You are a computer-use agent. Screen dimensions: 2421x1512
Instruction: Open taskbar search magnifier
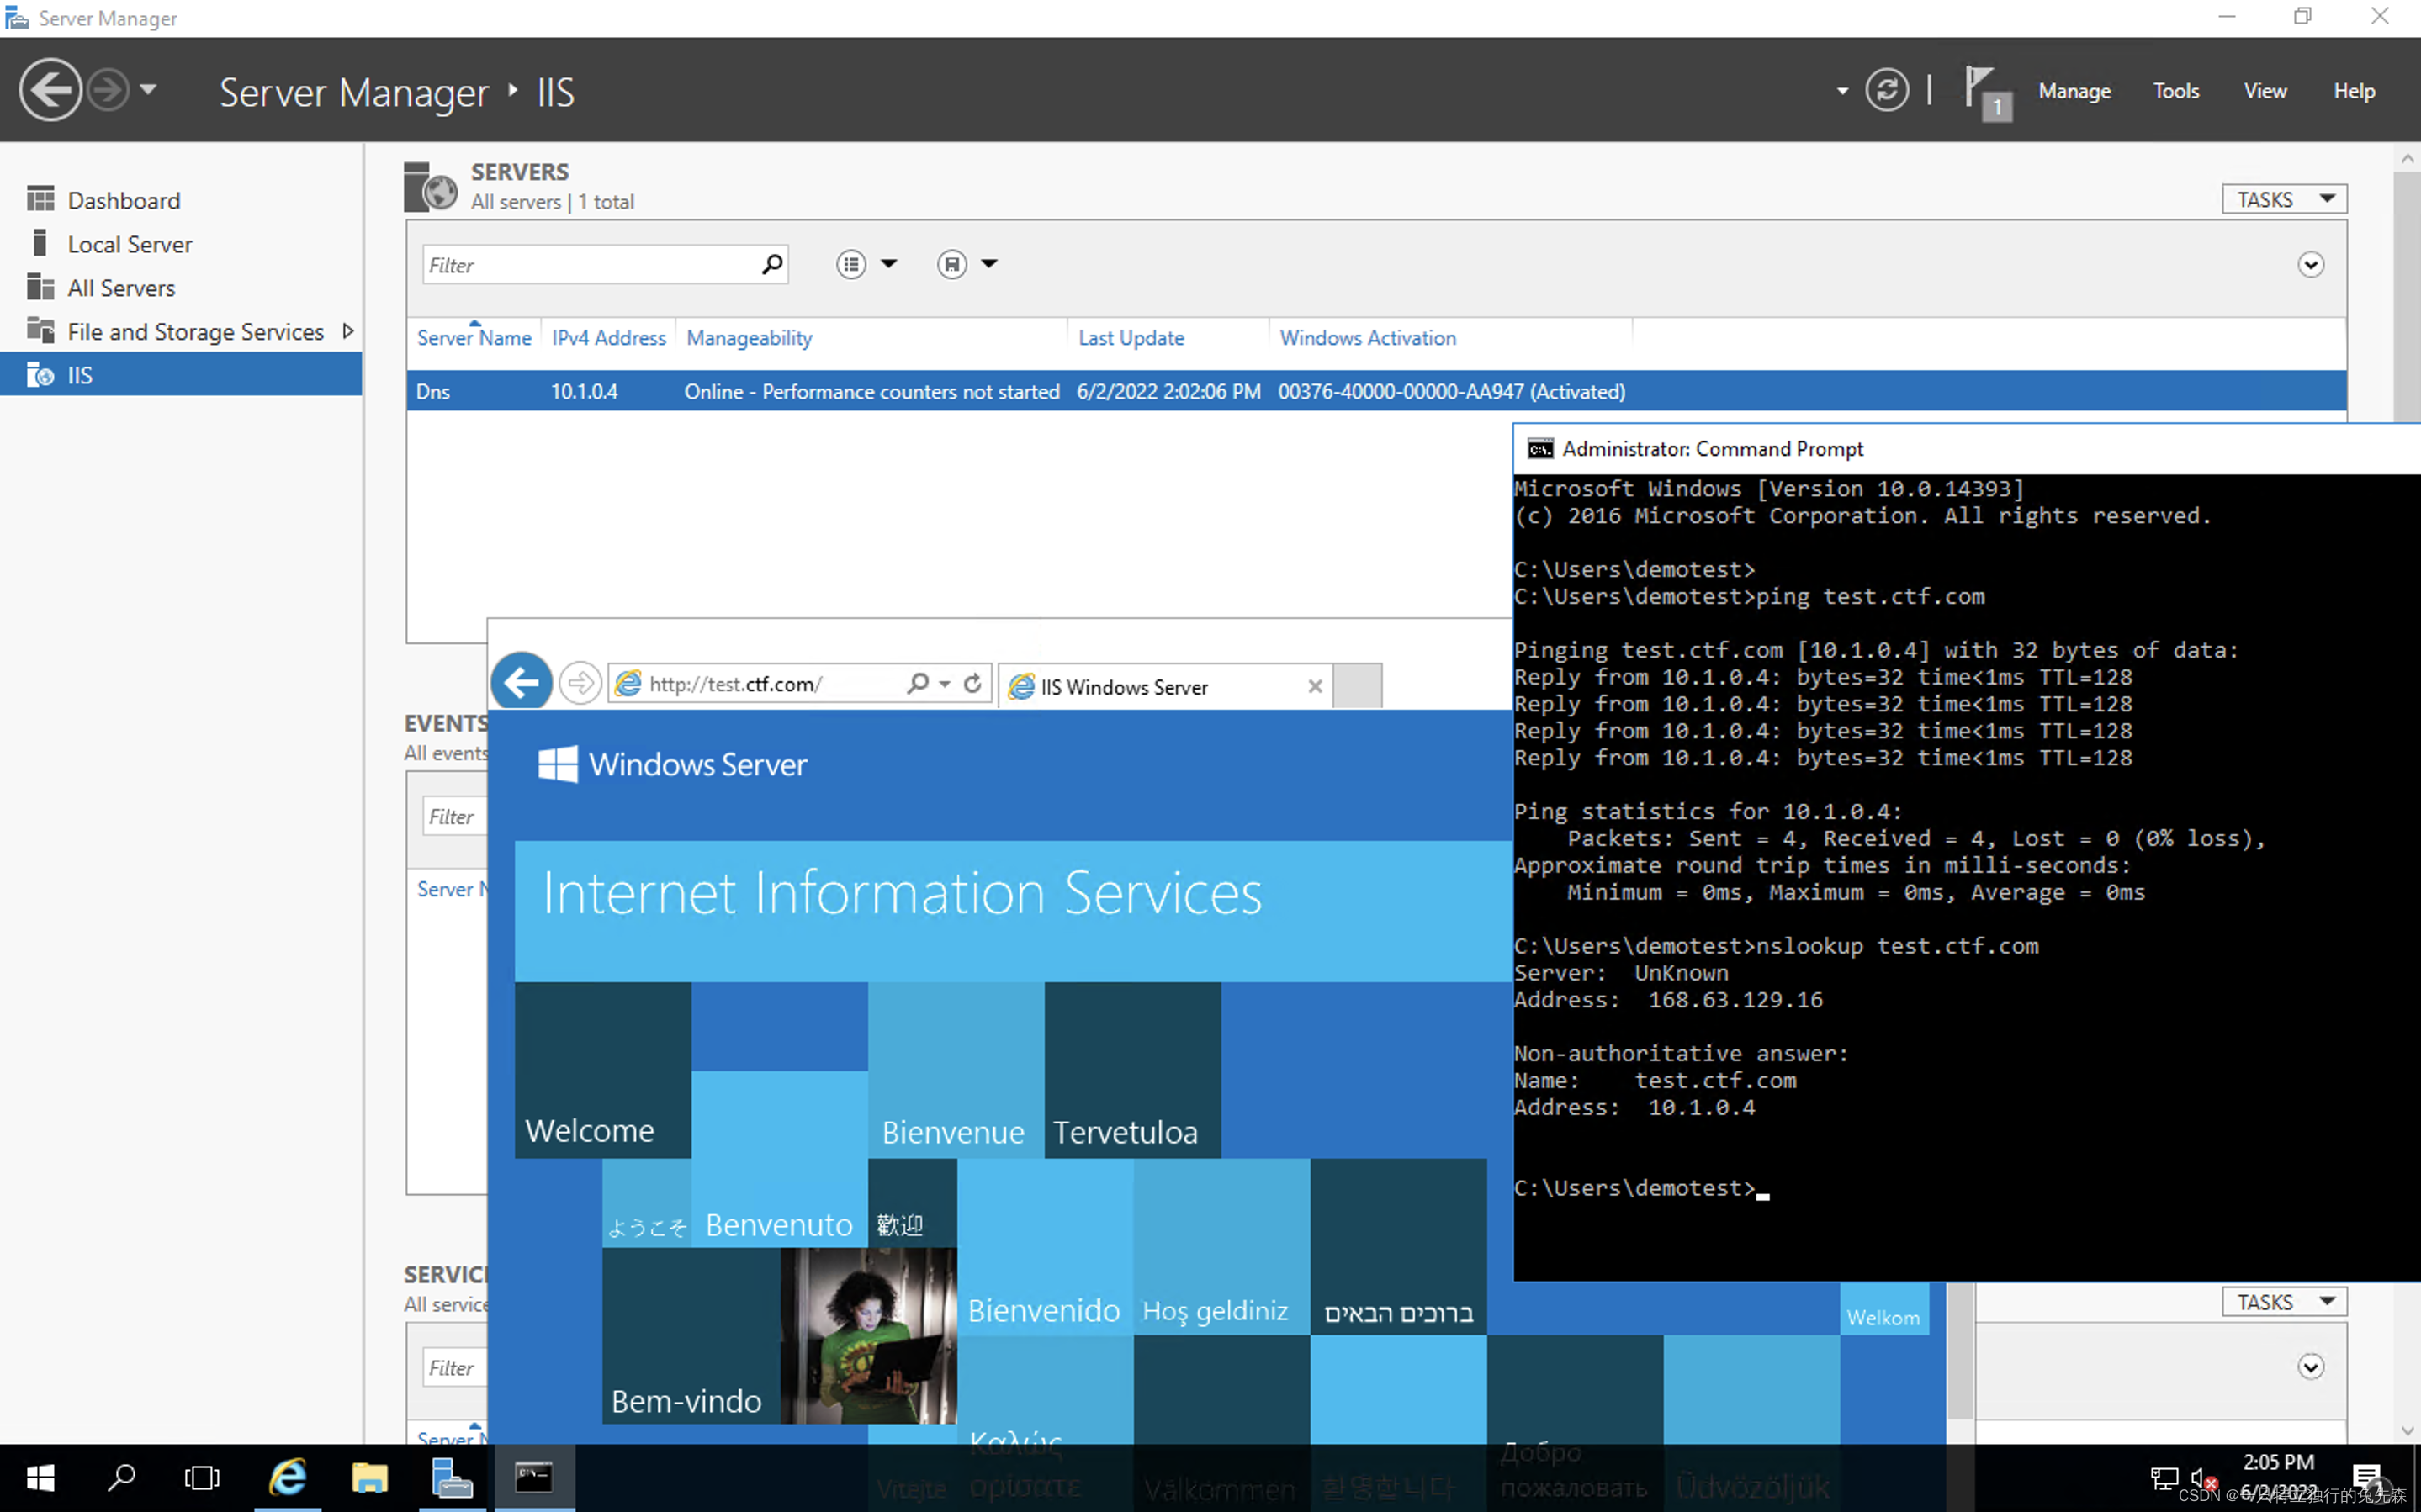click(x=122, y=1477)
